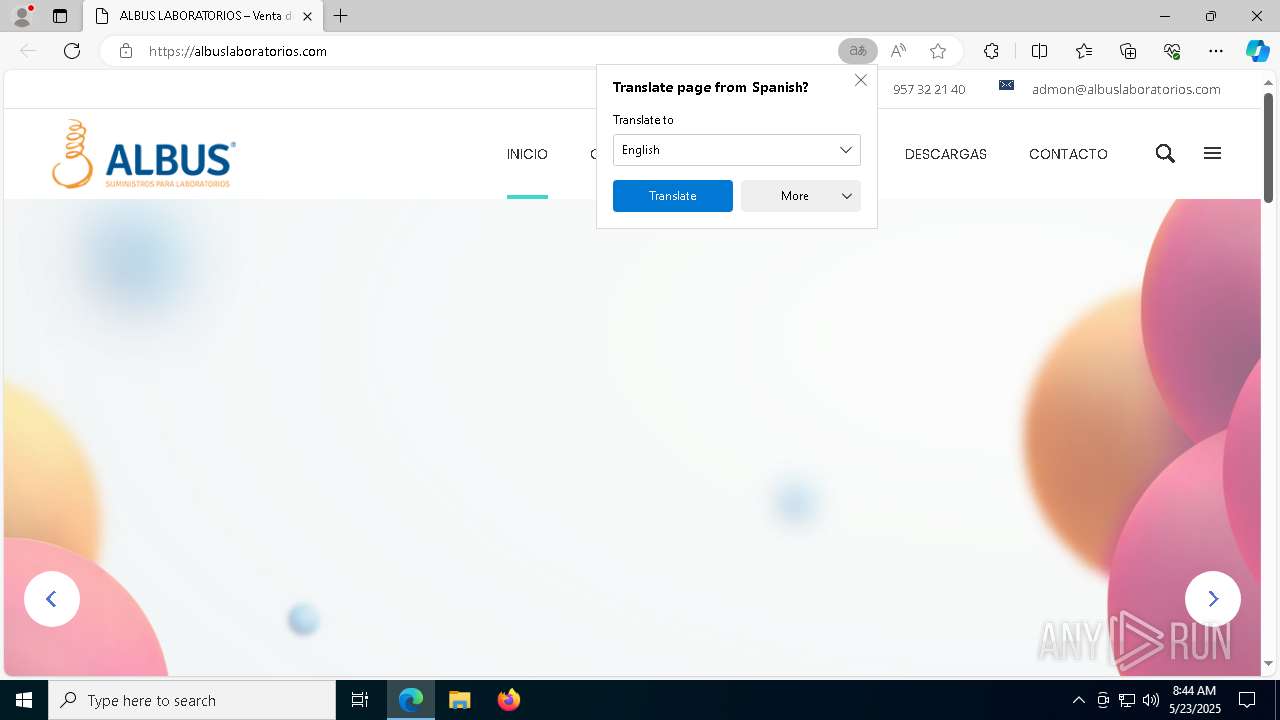Open the website hamburger menu
The height and width of the screenshot is (720, 1280).
point(1212,153)
